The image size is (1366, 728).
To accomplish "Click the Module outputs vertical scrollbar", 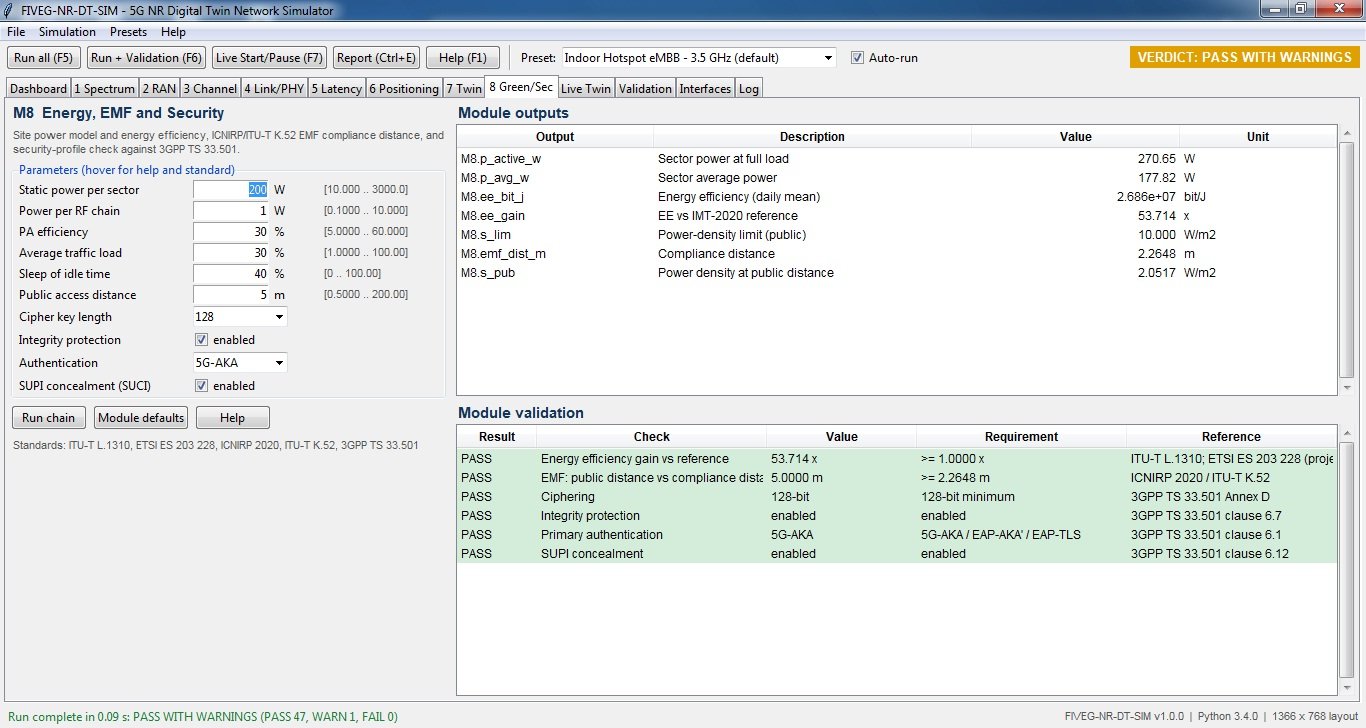I will coord(1346,260).
